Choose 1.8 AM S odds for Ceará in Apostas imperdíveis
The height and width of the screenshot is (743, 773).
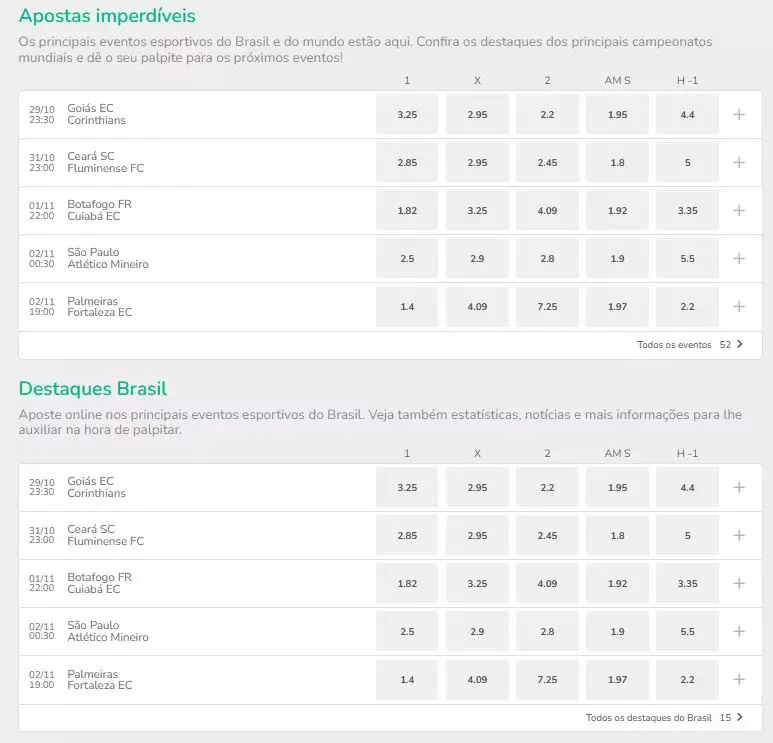click(617, 162)
